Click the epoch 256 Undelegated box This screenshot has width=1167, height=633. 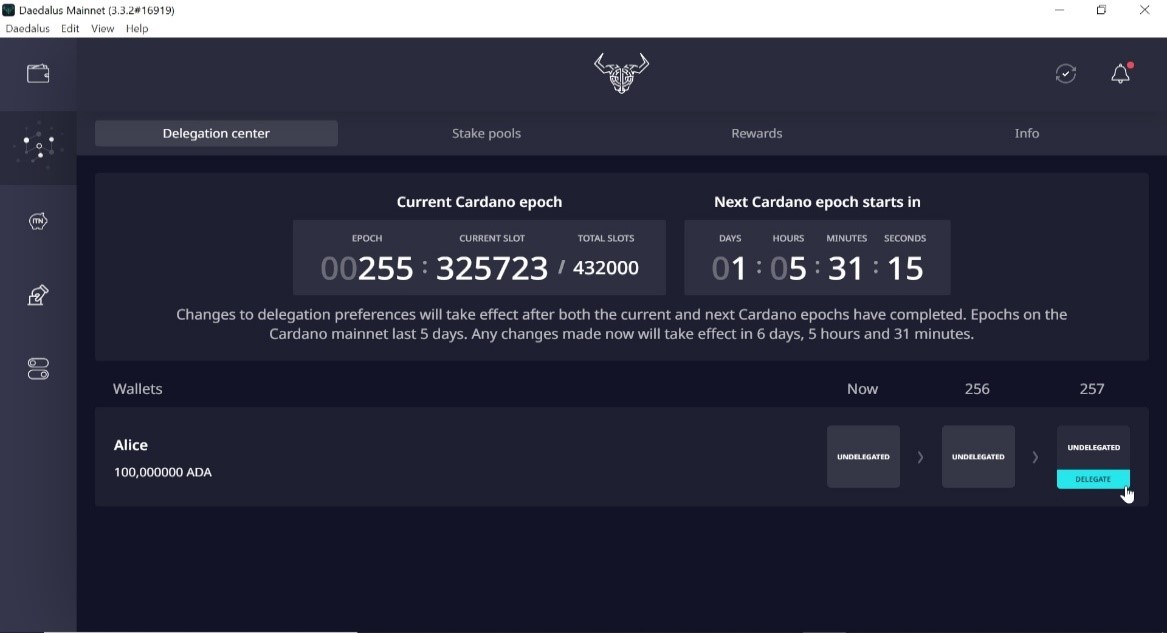point(978,457)
